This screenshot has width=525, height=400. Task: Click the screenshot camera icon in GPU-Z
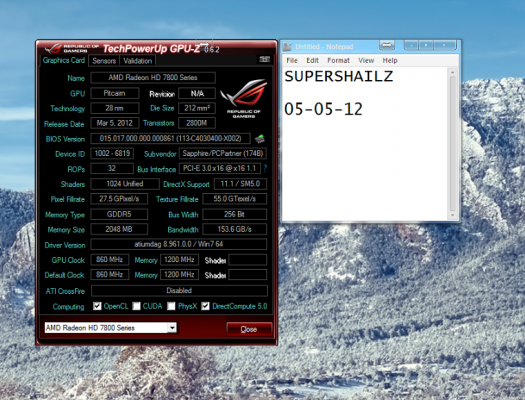265,60
